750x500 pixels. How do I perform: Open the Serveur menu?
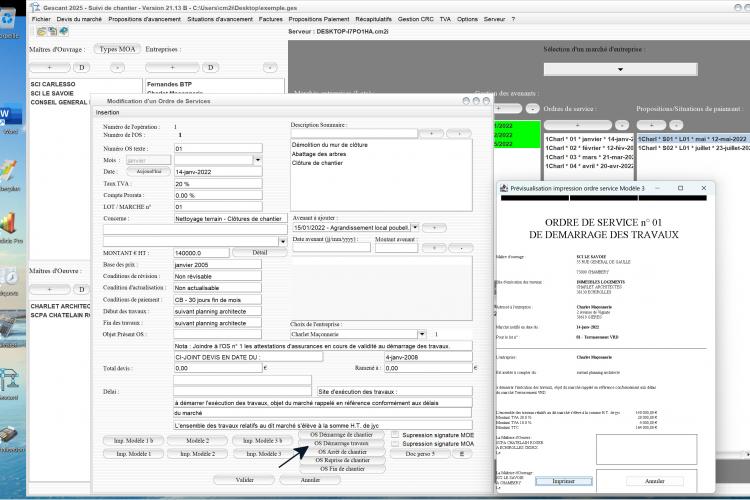494,19
